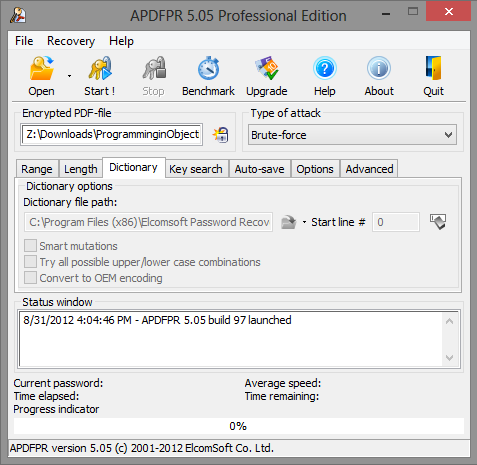Open the Help menu
The width and height of the screenshot is (477, 465).
tap(121, 41)
